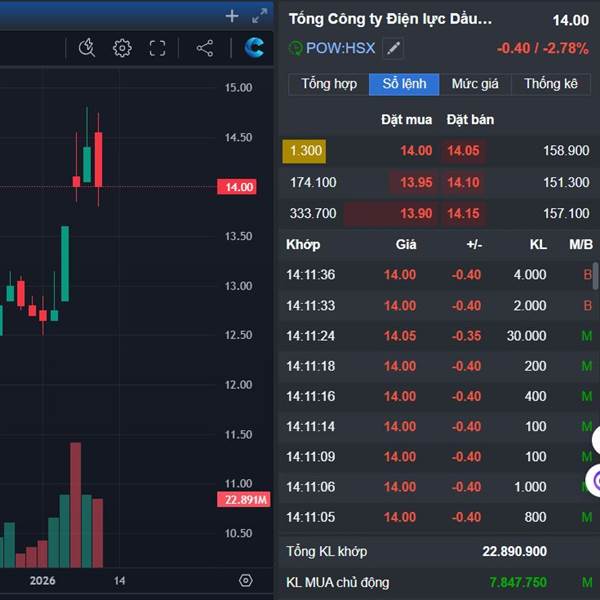Select the 14:11:06 trade row

click(439, 487)
